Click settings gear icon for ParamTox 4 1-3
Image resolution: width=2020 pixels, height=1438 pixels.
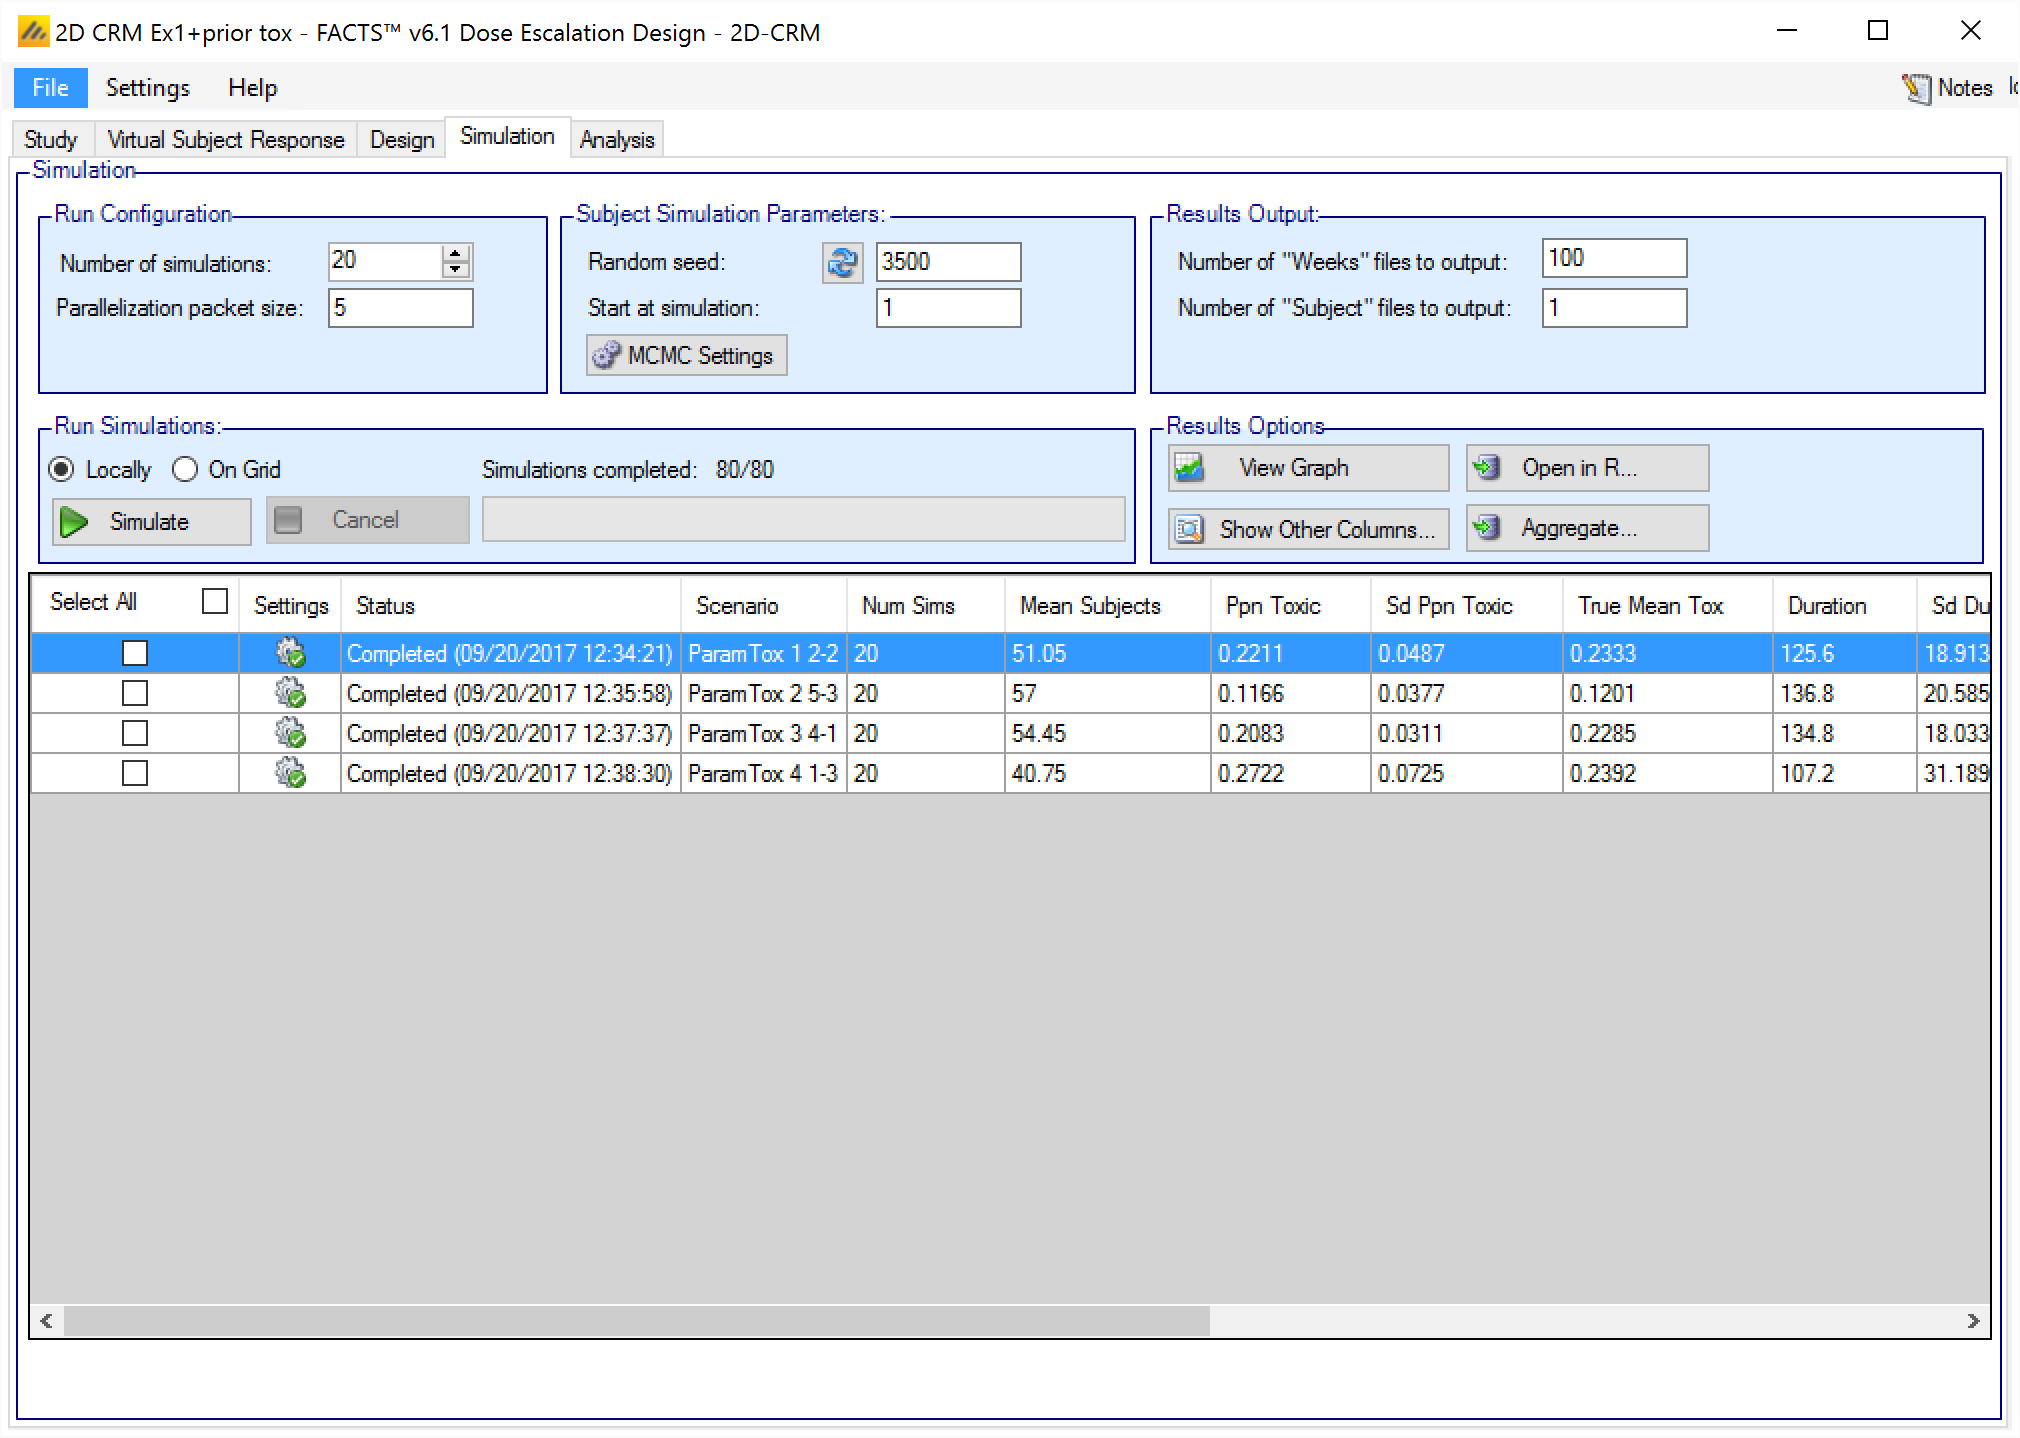pyautogui.click(x=290, y=773)
